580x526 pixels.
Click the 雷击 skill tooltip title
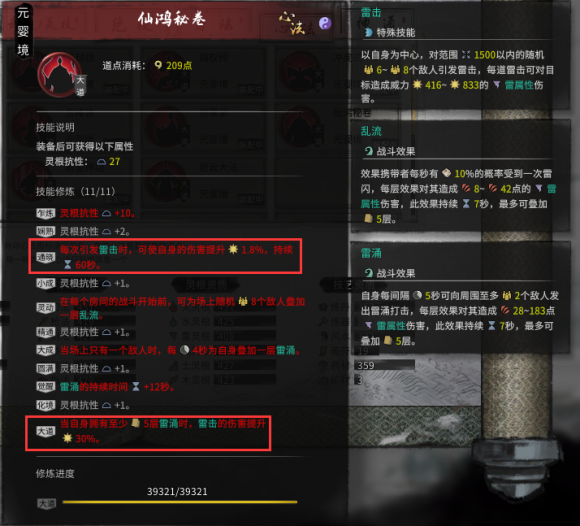(x=371, y=13)
